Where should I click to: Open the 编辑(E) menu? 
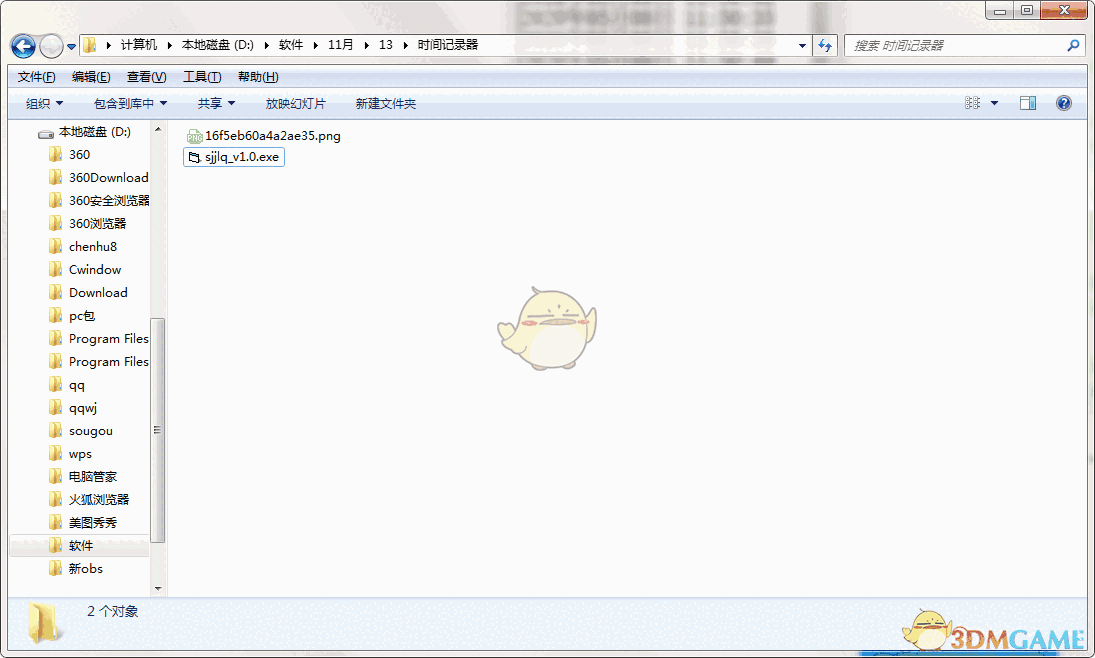(x=91, y=77)
